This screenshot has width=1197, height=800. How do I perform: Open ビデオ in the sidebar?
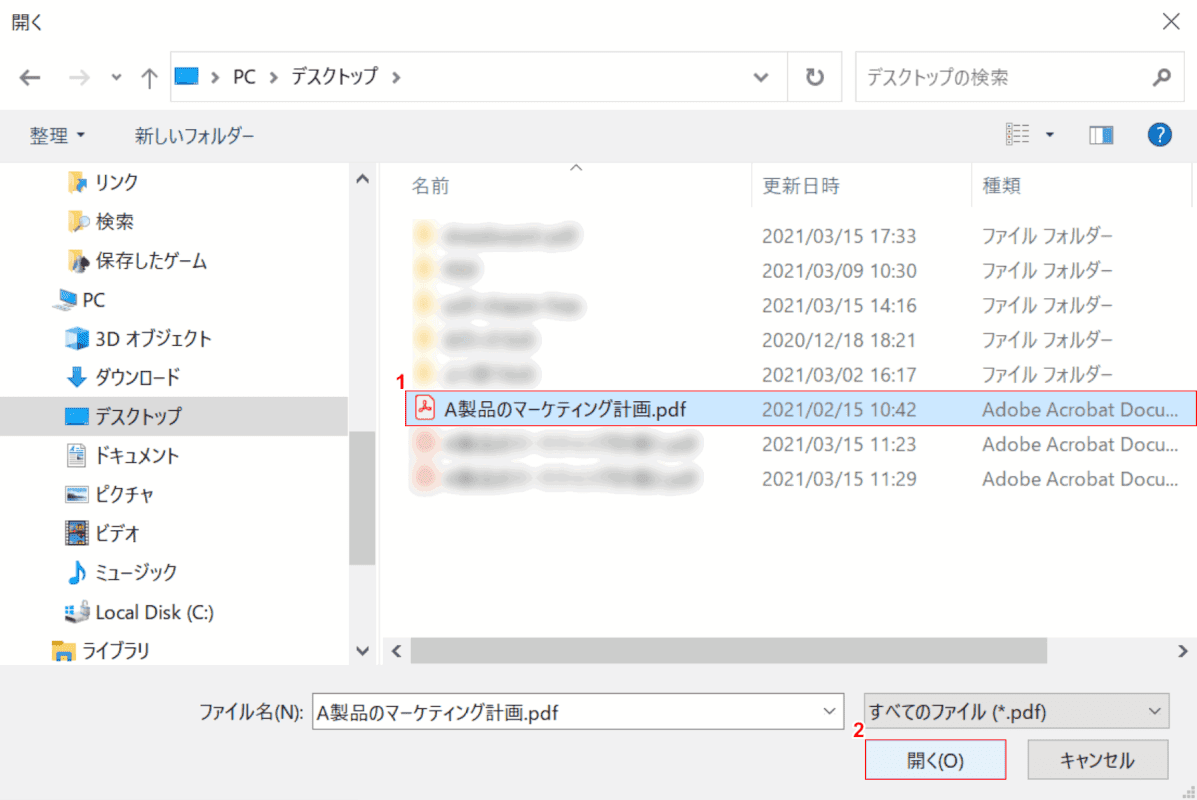pyautogui.click(x=103, y=533)
